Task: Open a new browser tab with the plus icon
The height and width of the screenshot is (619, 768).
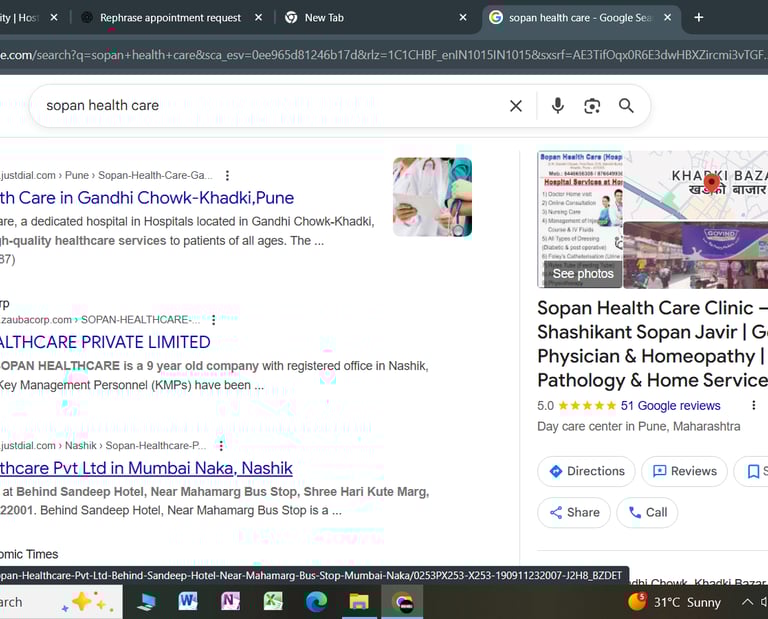Action: pos(698,18)
